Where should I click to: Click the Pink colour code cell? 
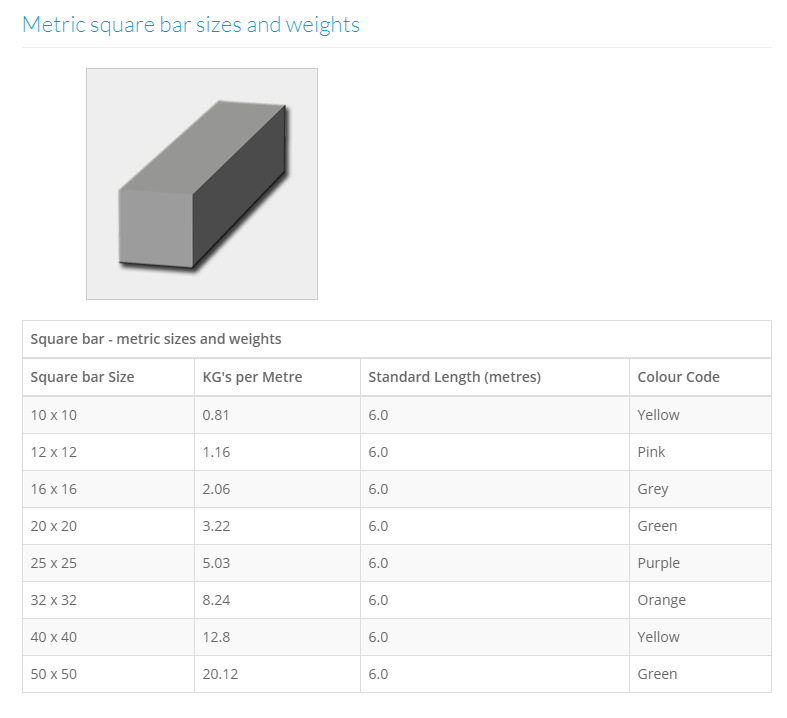pos(651,452)
